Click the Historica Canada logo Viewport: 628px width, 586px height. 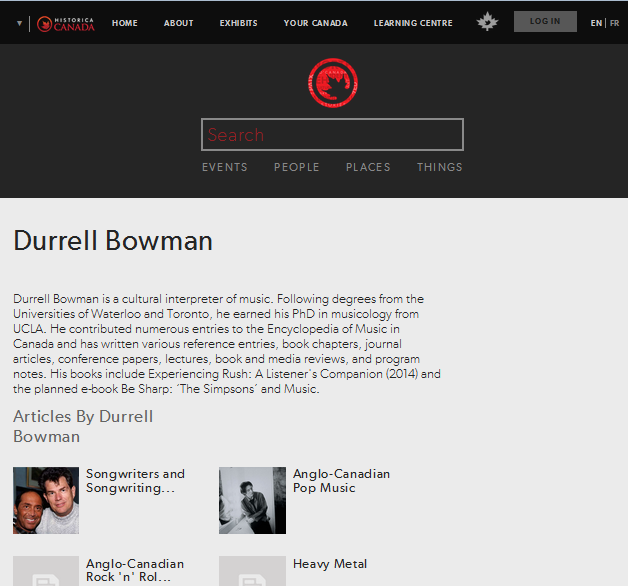[66, 23]
